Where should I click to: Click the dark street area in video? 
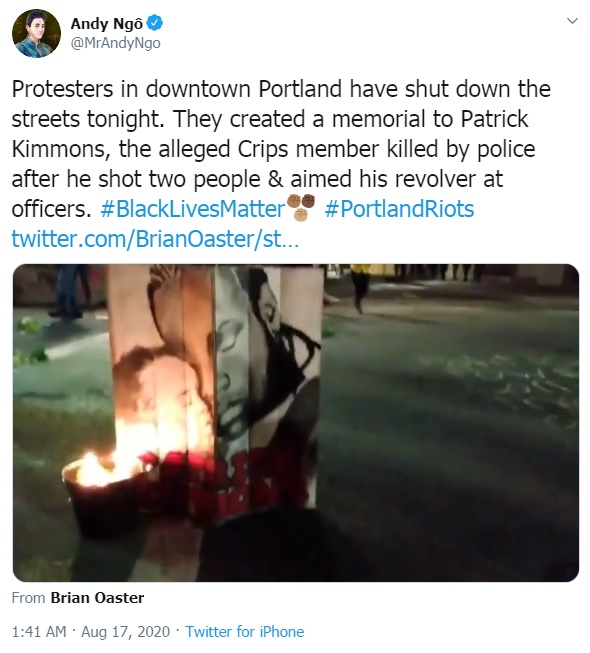pyautogui.click(x=450, y=437)
